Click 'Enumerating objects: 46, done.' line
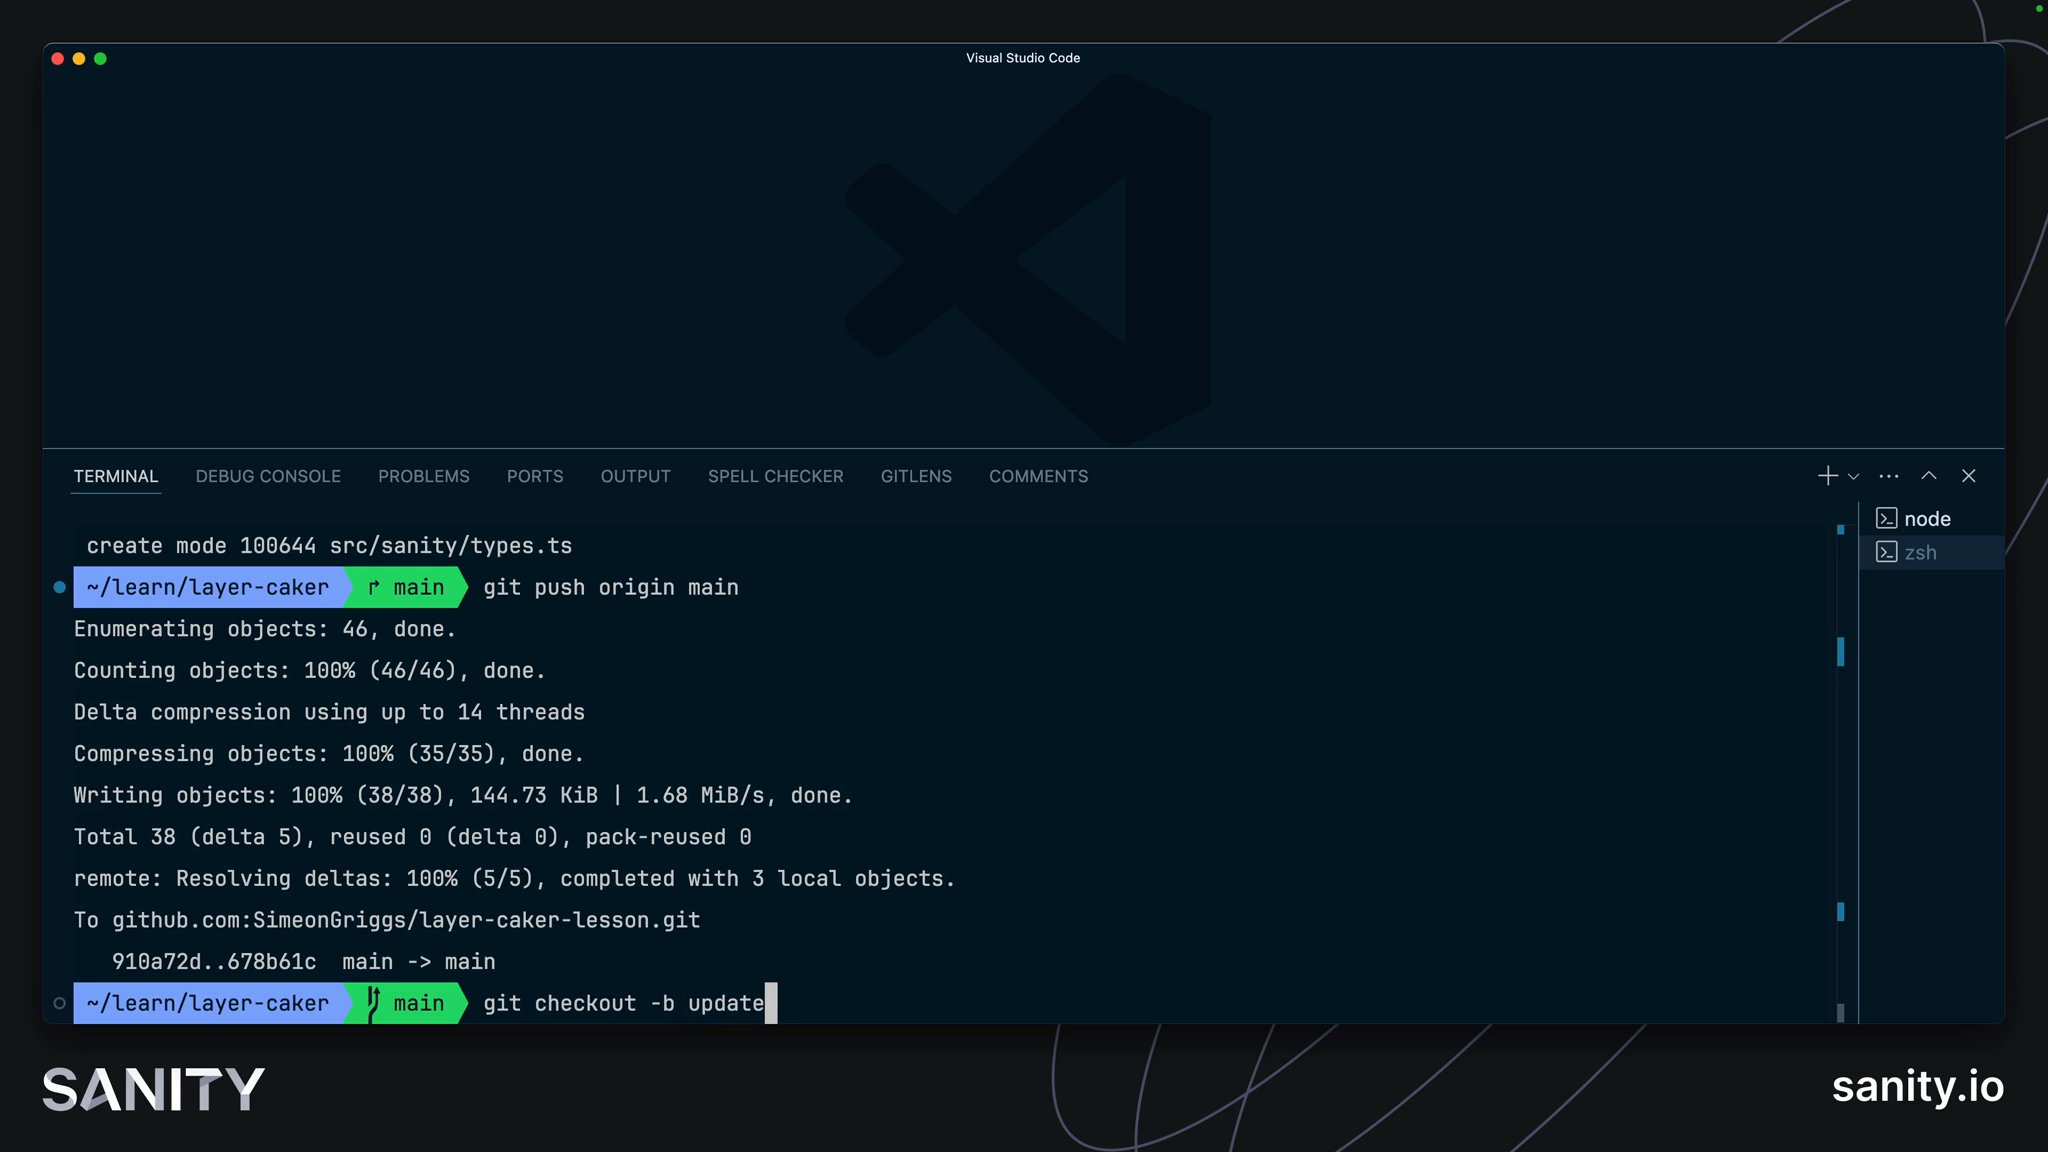The width and height of the screenshot is (2048, 1152). point(265,629)
